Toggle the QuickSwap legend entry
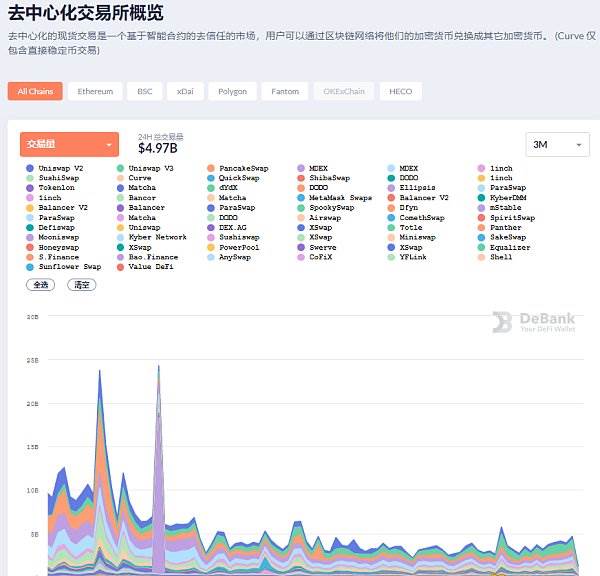 233,178
